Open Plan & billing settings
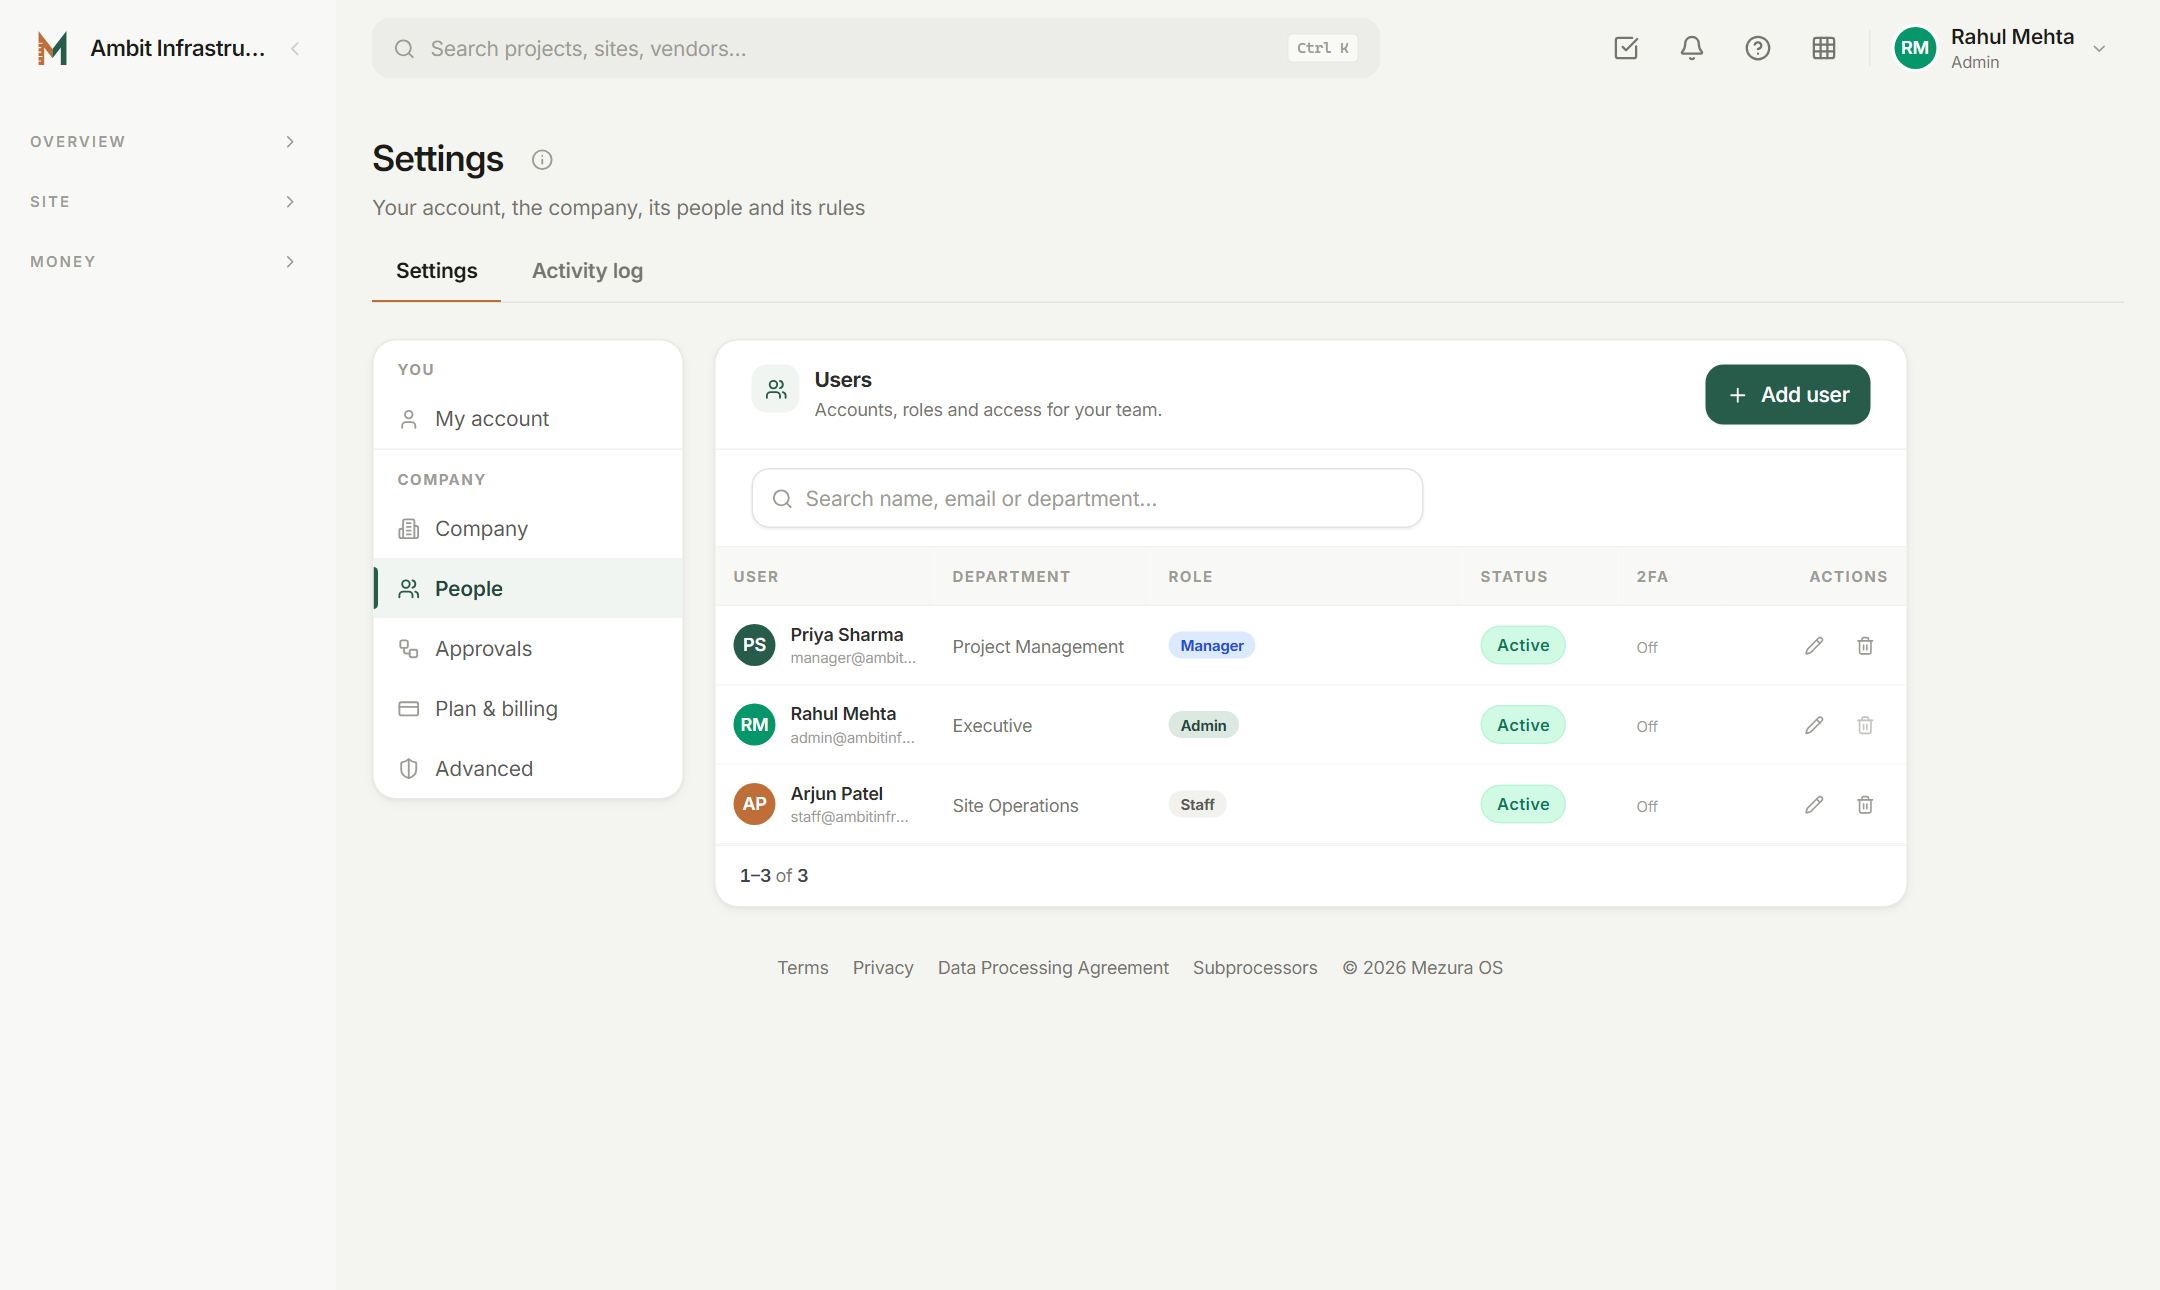 pyautogui.click(x=528, y=709)
